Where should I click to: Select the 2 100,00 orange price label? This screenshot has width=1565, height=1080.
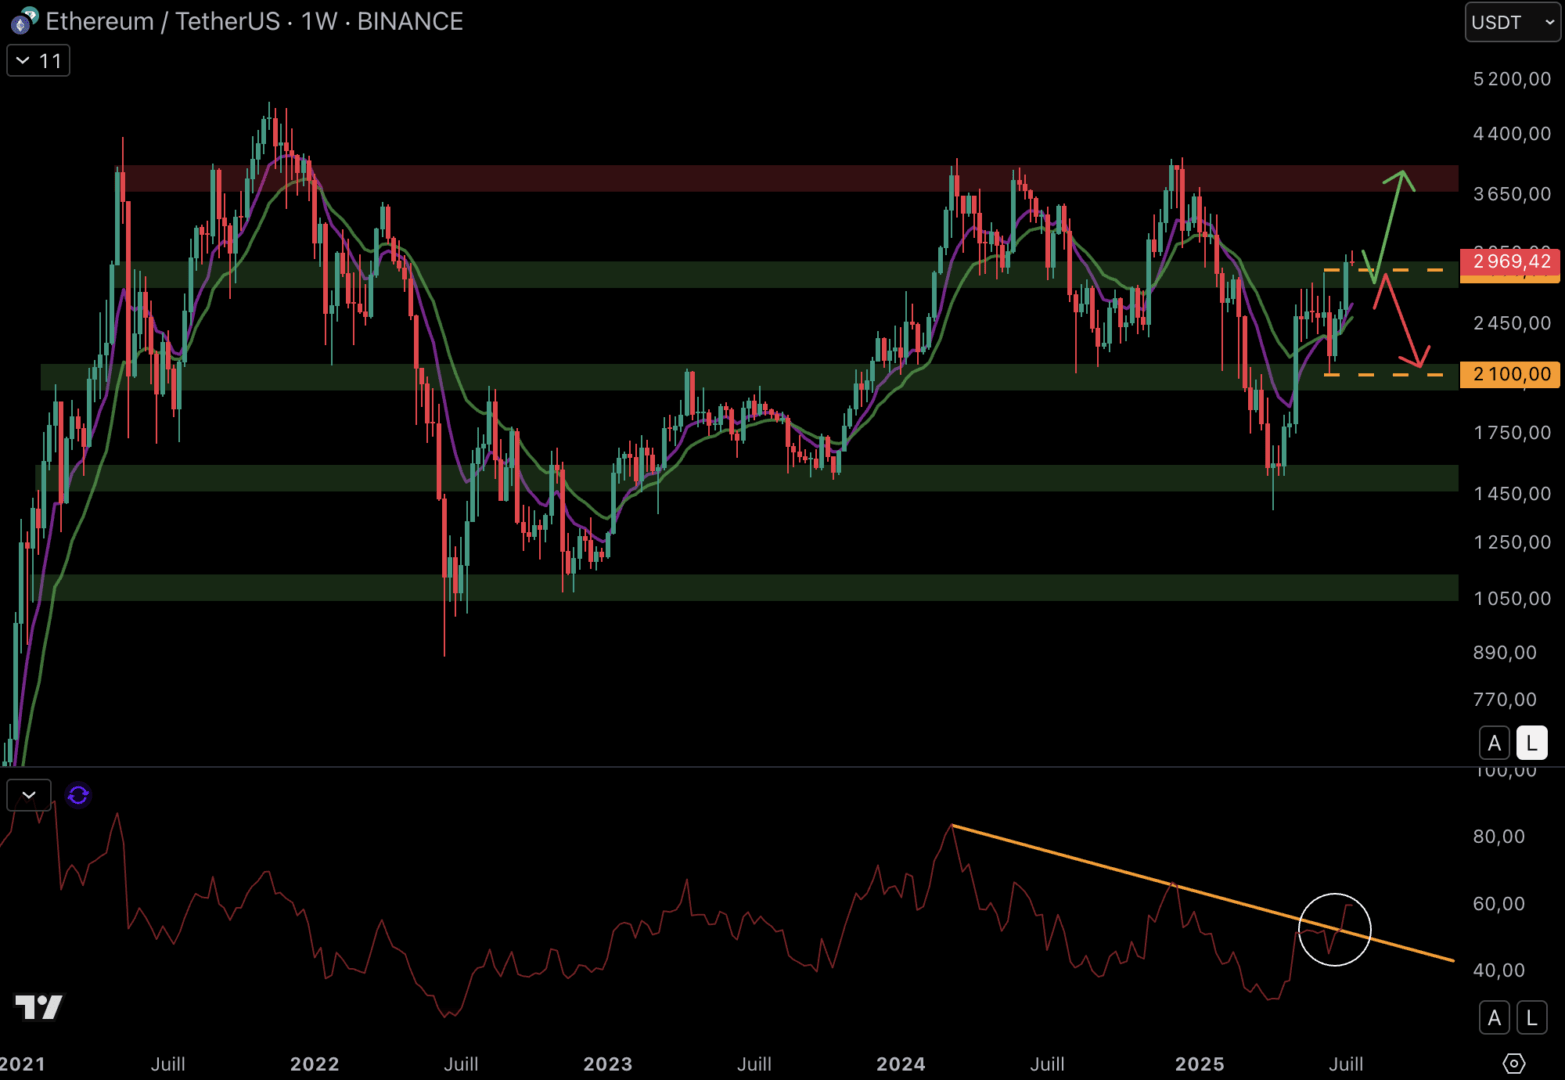pyautogui.click(x=1510, y=374)
